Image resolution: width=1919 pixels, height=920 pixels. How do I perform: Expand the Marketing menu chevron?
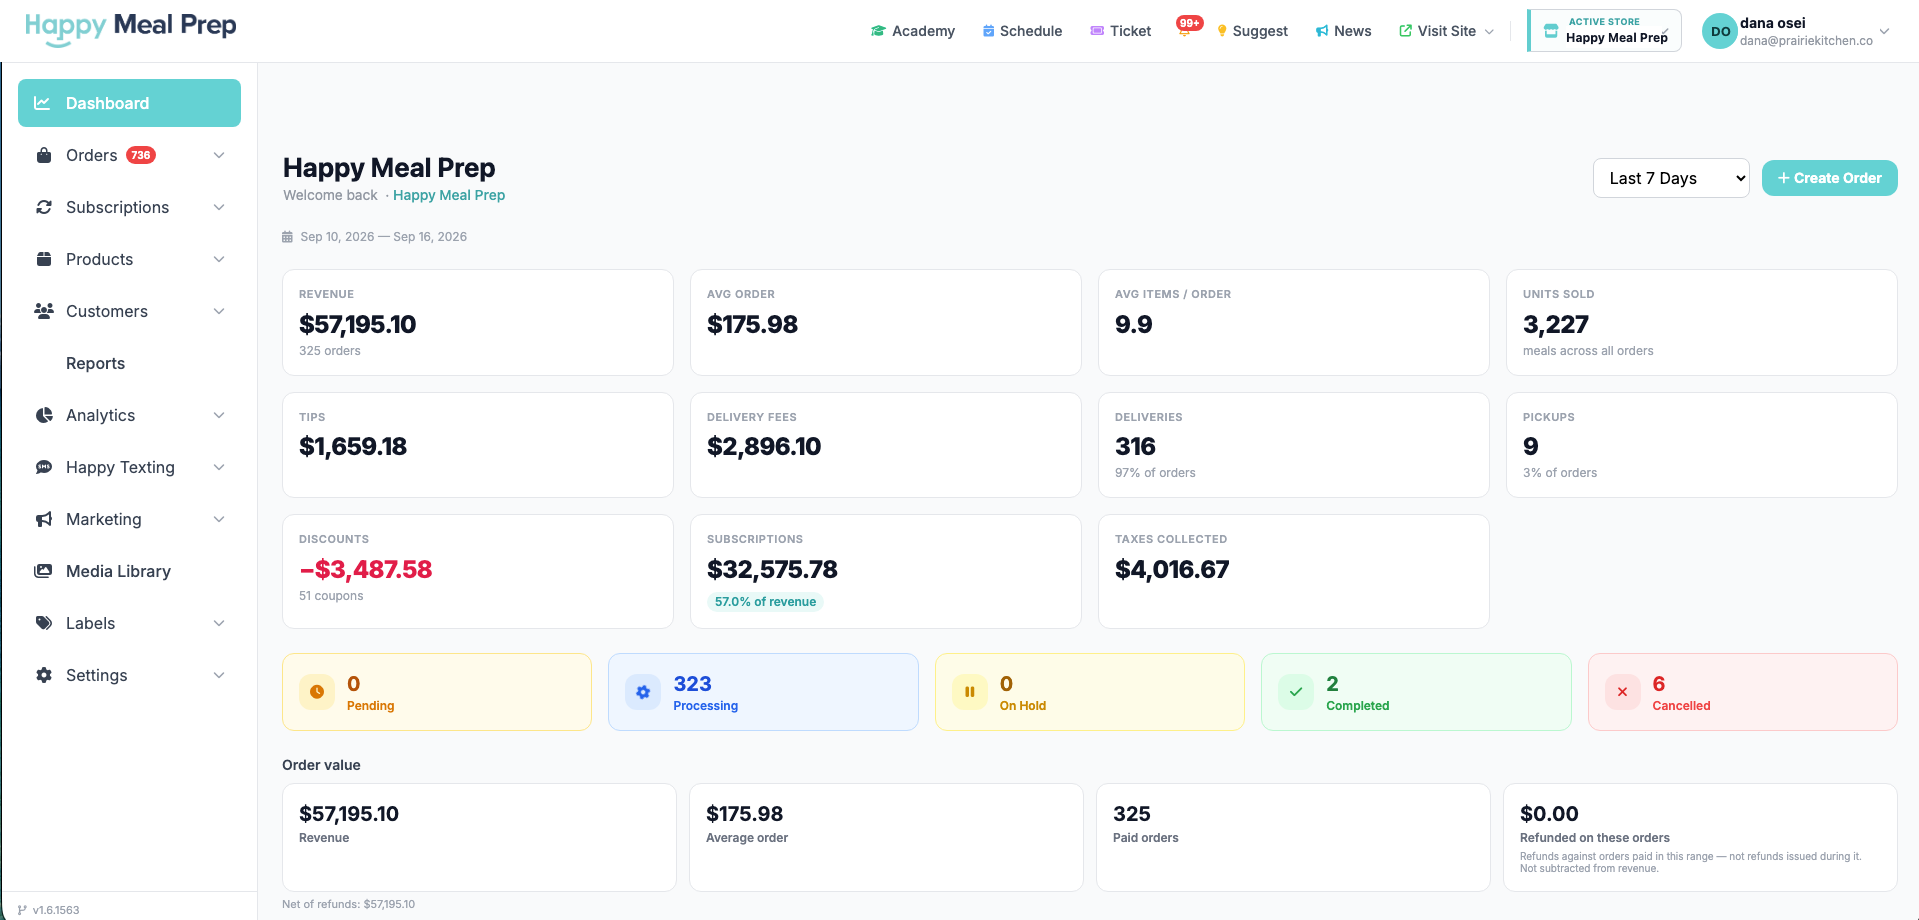tap(219, 519)
